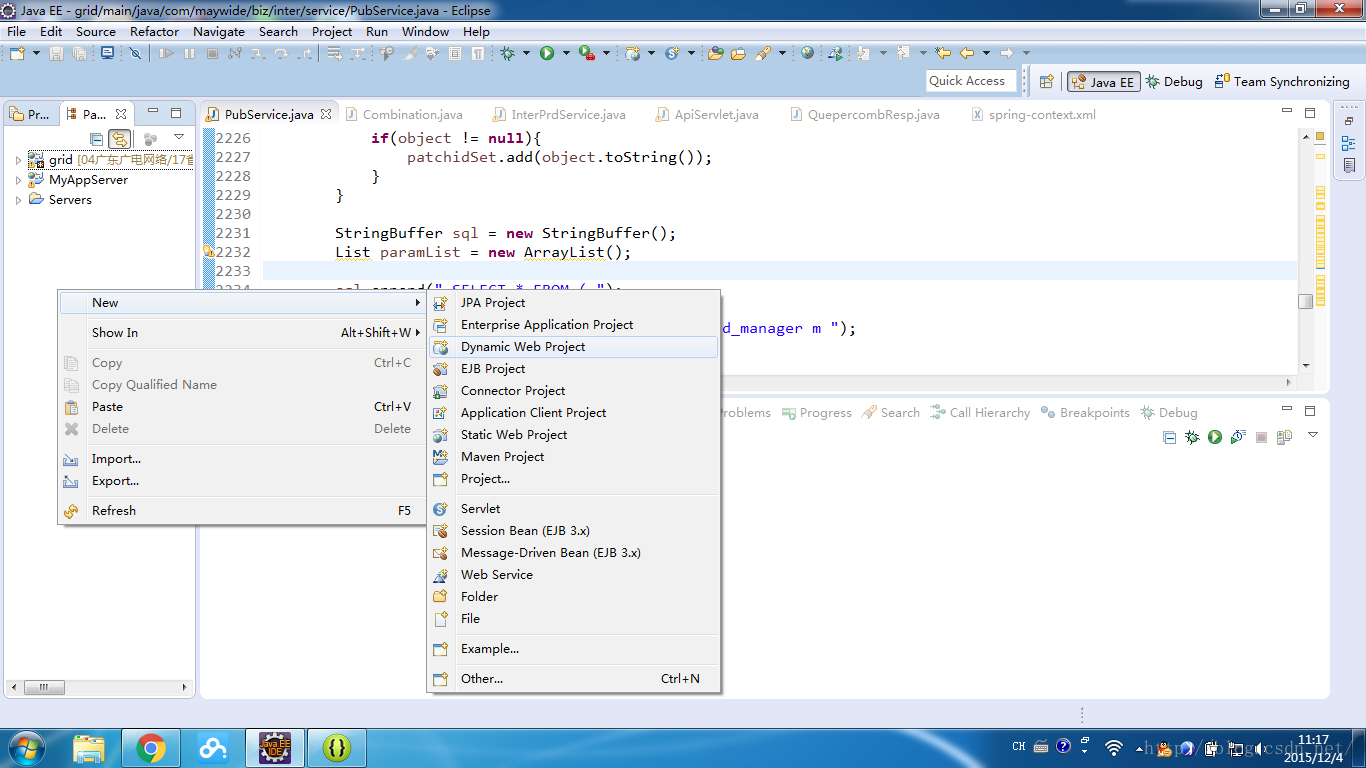Image resolution: width=1366 pixels, height=768 pixels.
Task: Click the Skip All Breakpoints icon
Action: click(x=135, y=53)
